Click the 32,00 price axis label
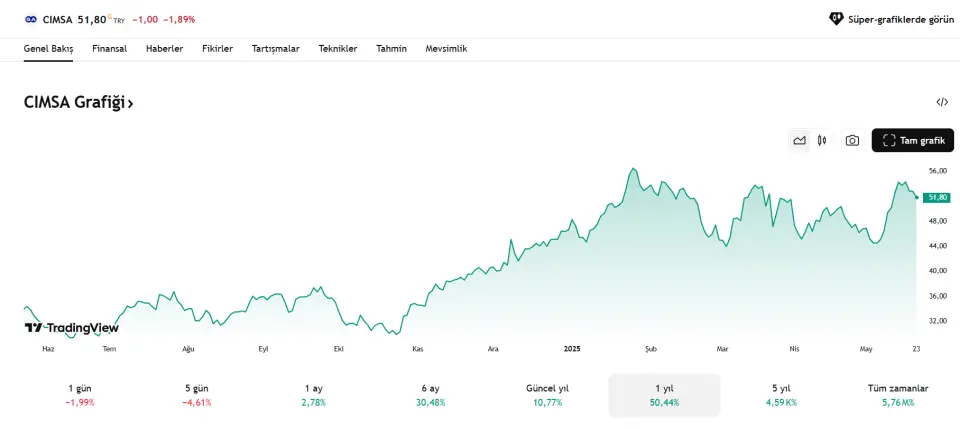The height and width of the screenshot is (429, 960). click(937, 321)
